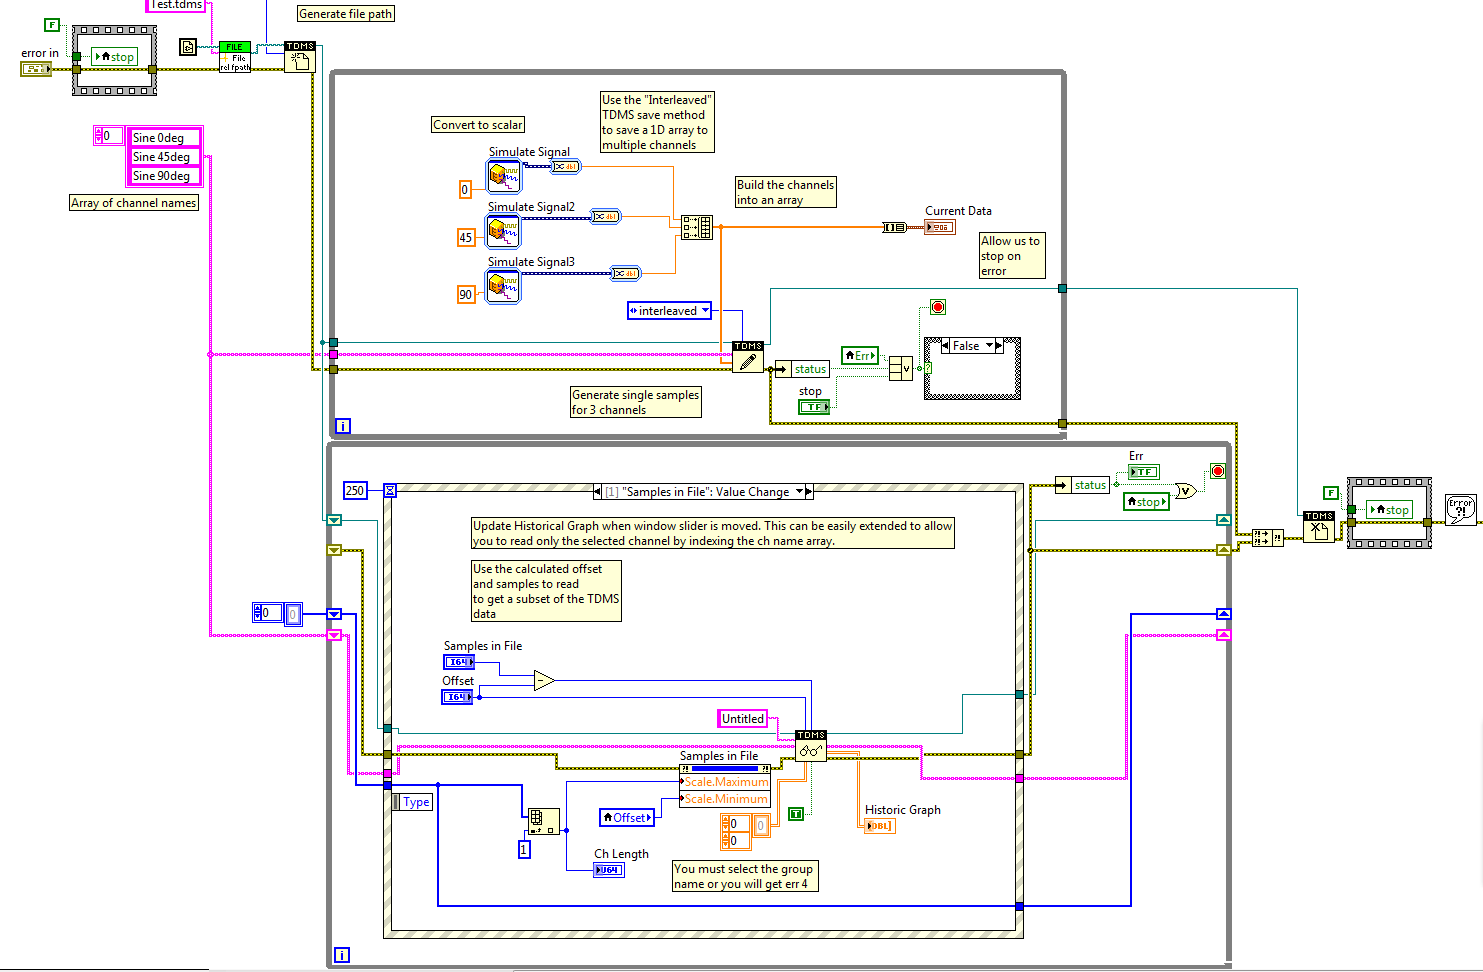Click the Ch Length U64 indicator terminal

pos(609,870)
